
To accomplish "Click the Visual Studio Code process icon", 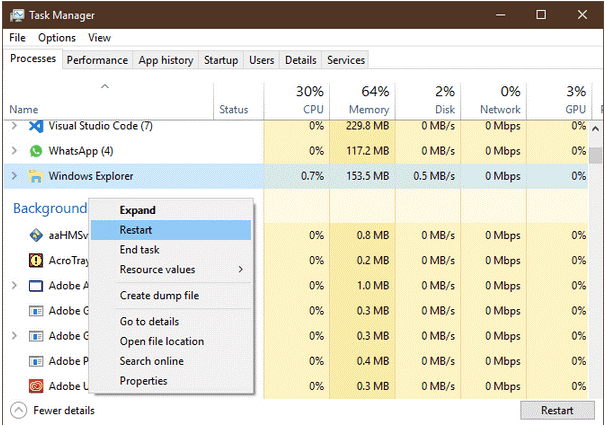I will tap(37, 126).
